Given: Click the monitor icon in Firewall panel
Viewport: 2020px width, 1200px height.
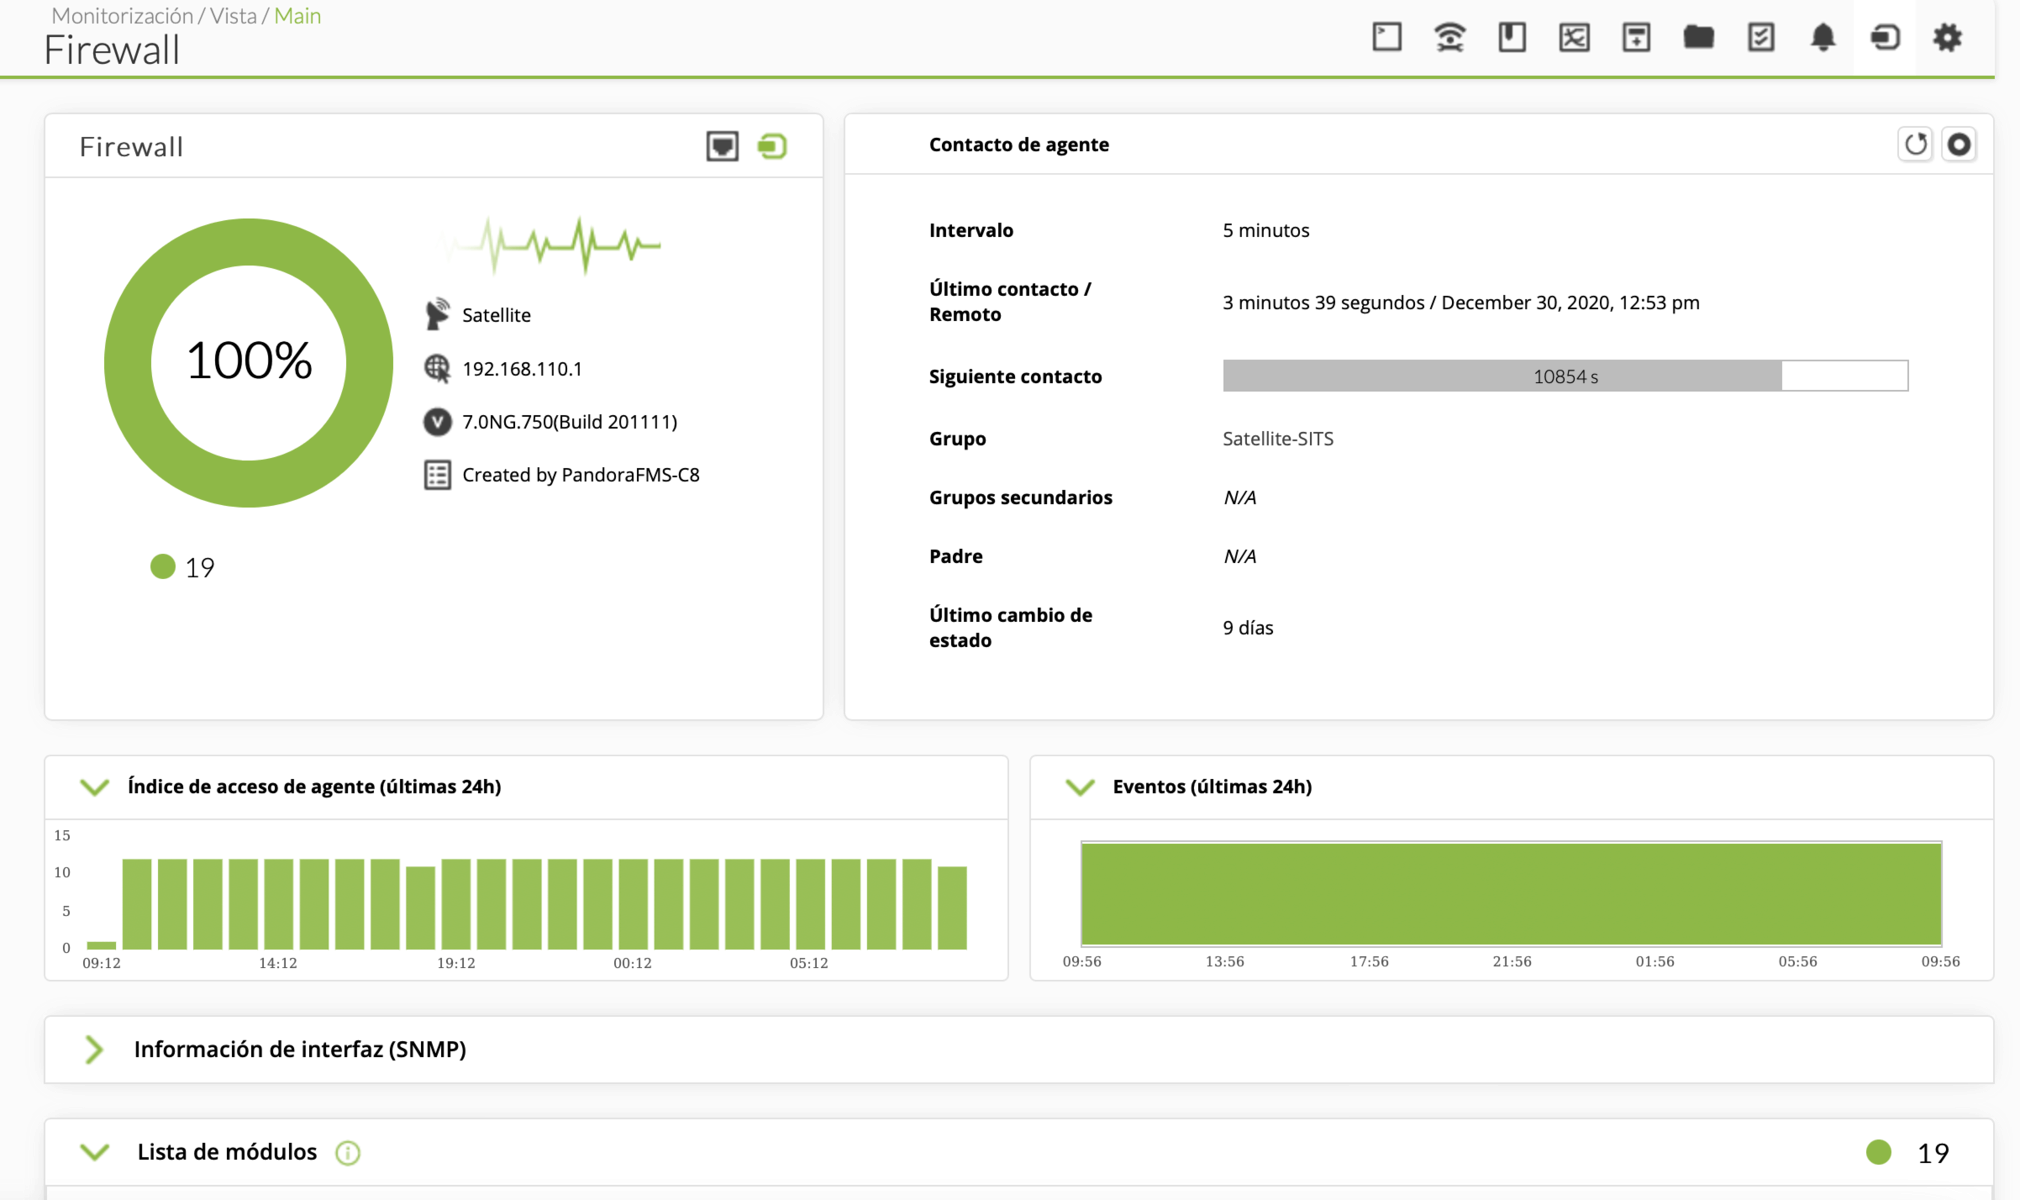Looking at the screenshot, I should pyautogui.click(x=722, y=146).
